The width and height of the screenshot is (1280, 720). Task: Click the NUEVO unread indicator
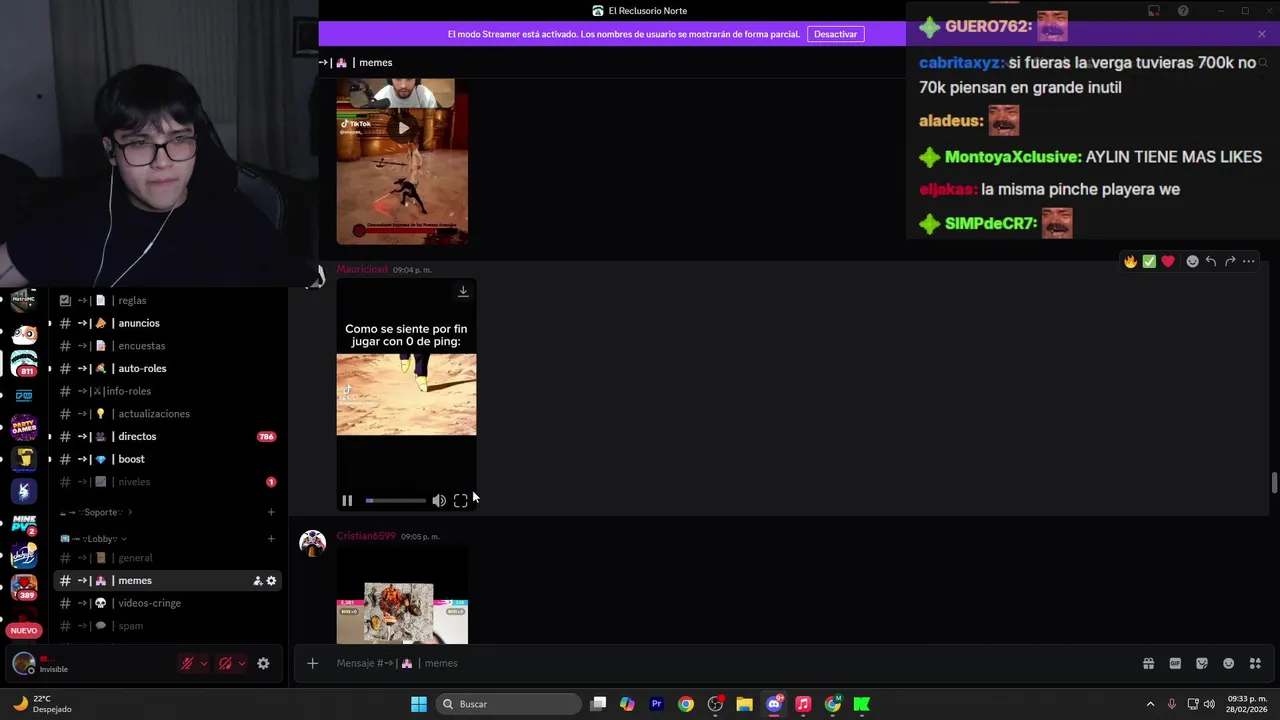(24, 631)
